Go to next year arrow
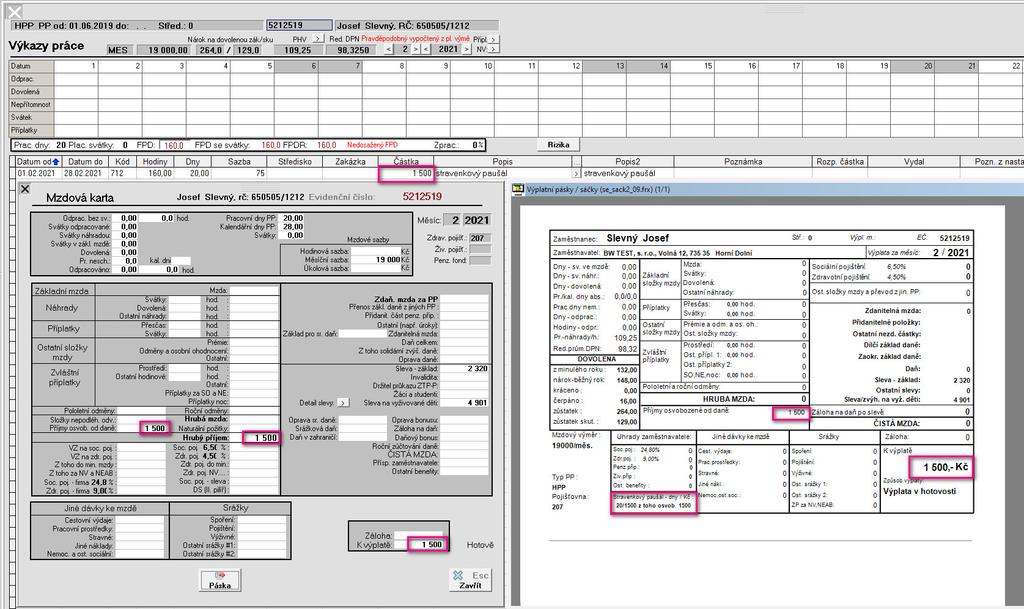Screen dimensions: 1024x609 point(466,50)
